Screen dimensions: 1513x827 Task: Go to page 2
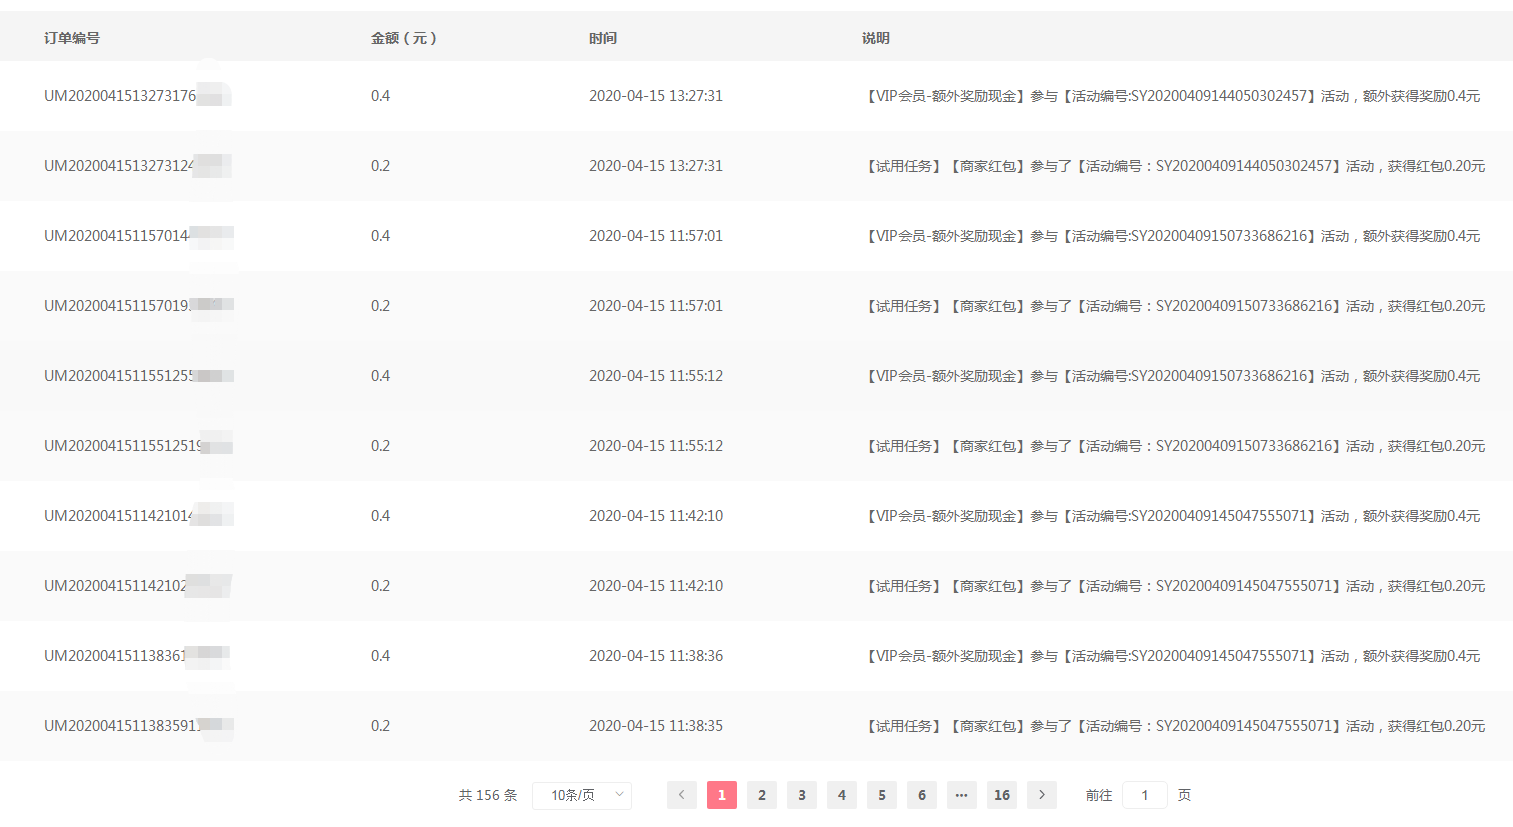762,795
